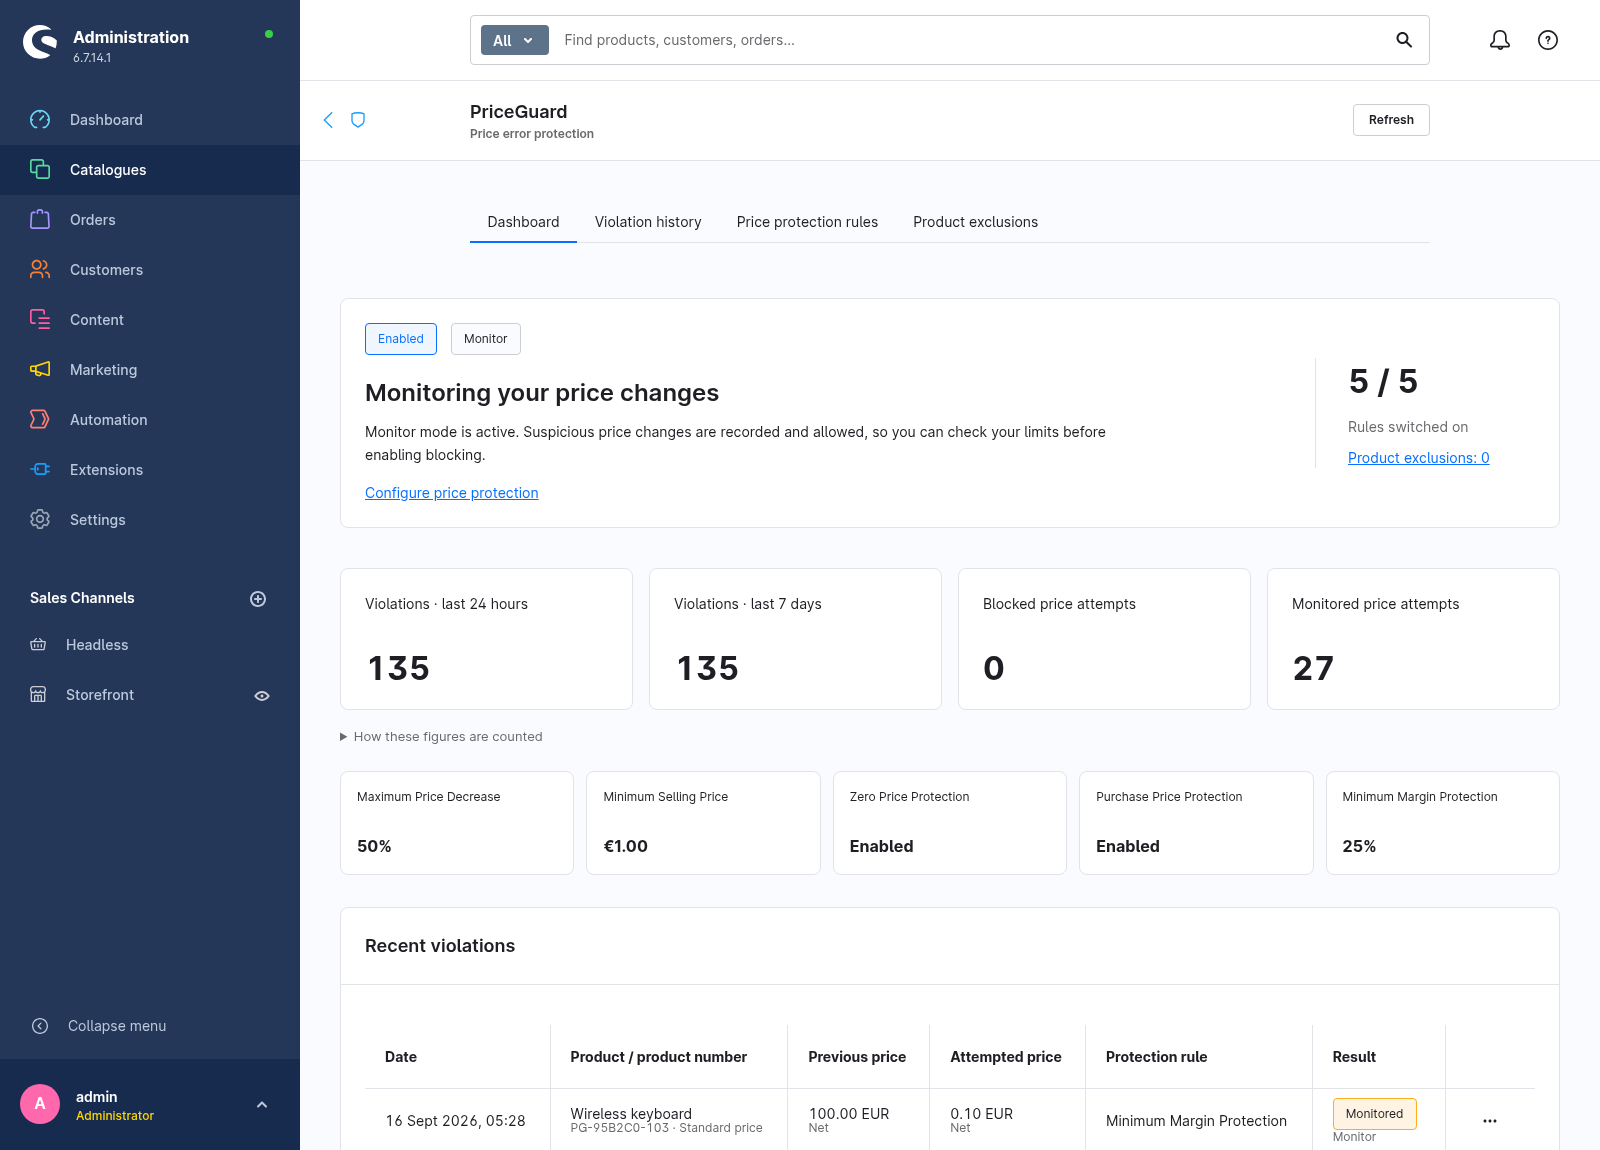Click the Monitor mode badge
Screen dimensions: 1600x1150
coord(485,339)
